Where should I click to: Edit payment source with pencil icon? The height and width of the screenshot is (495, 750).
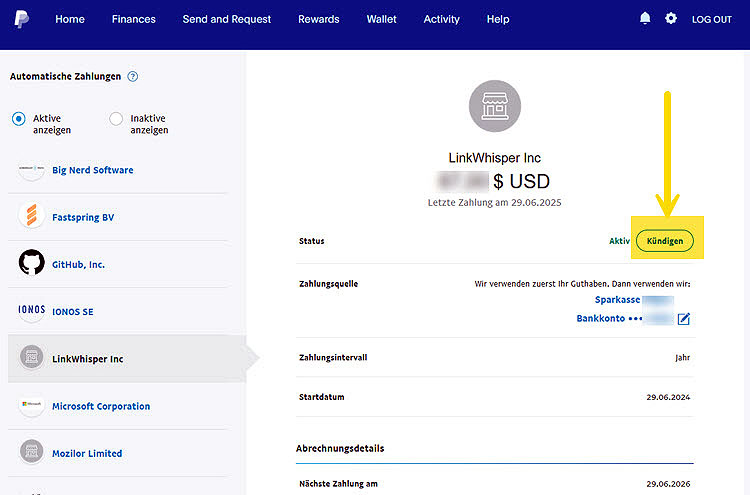coord(684,319)
